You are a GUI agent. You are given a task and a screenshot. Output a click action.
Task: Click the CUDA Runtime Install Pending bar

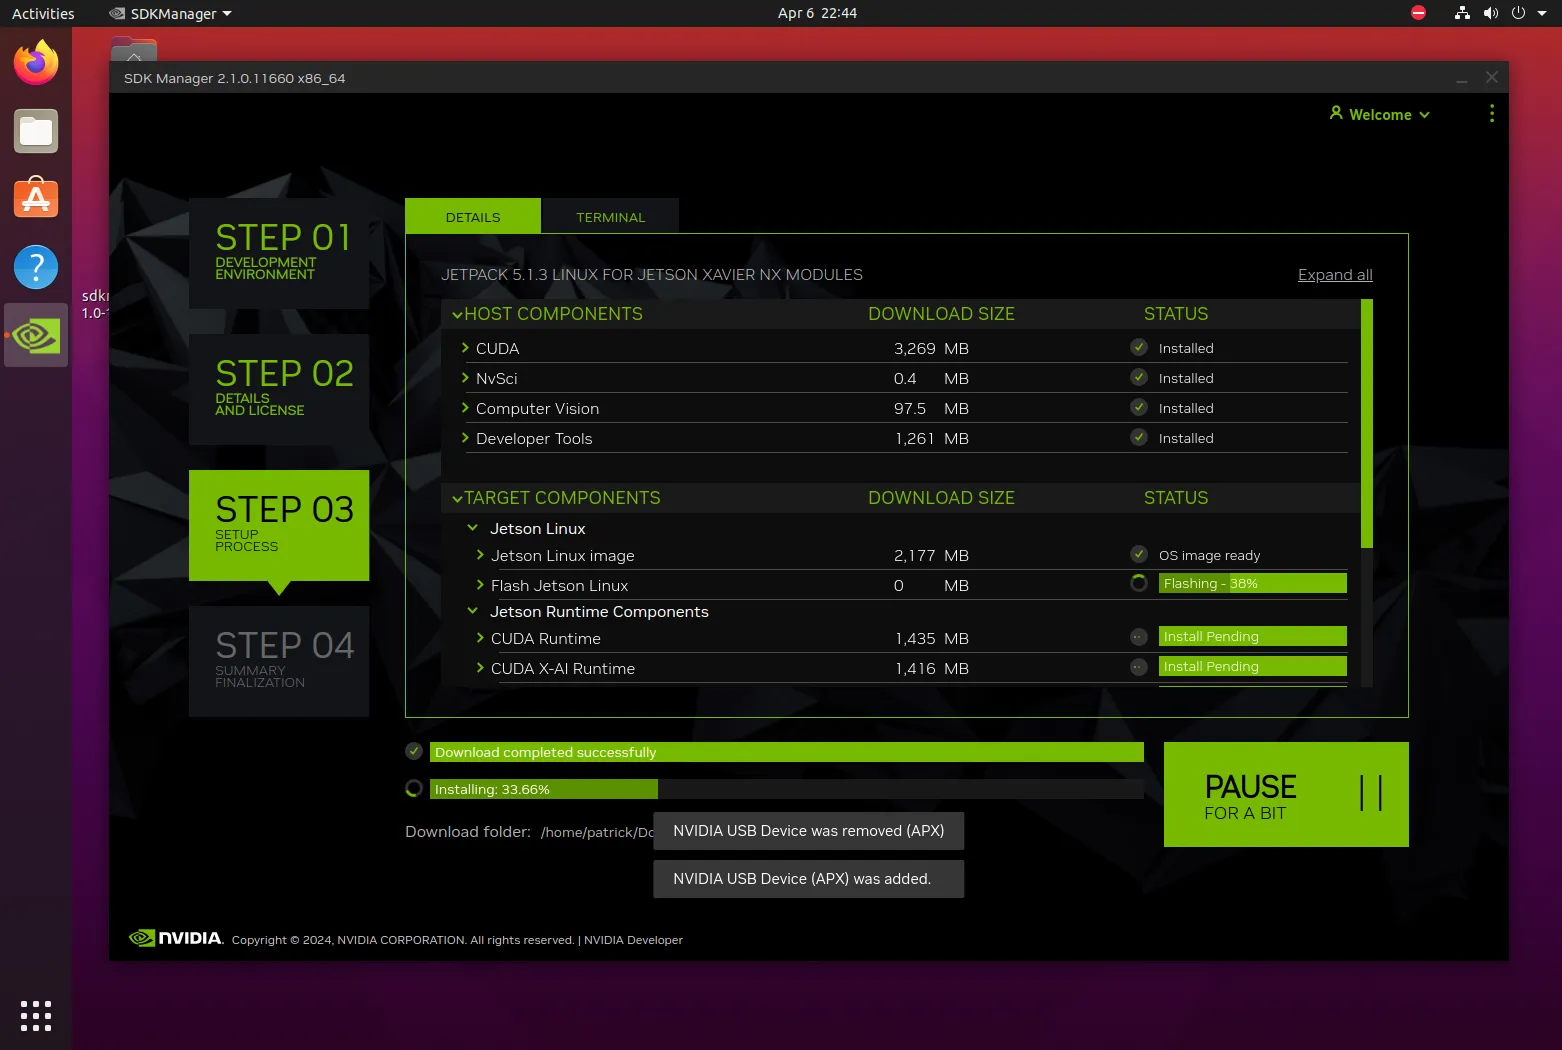click(x=1252, y=636)
